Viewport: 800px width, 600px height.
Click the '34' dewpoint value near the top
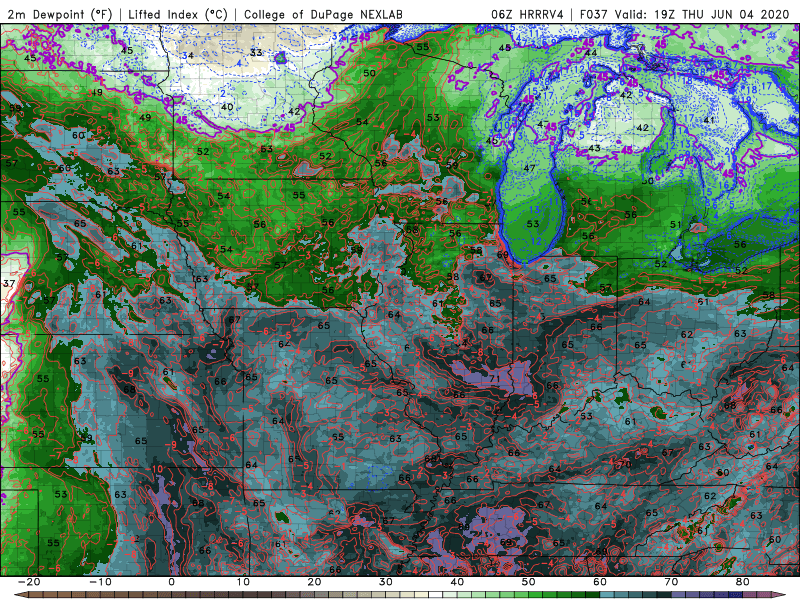point(188,55)
